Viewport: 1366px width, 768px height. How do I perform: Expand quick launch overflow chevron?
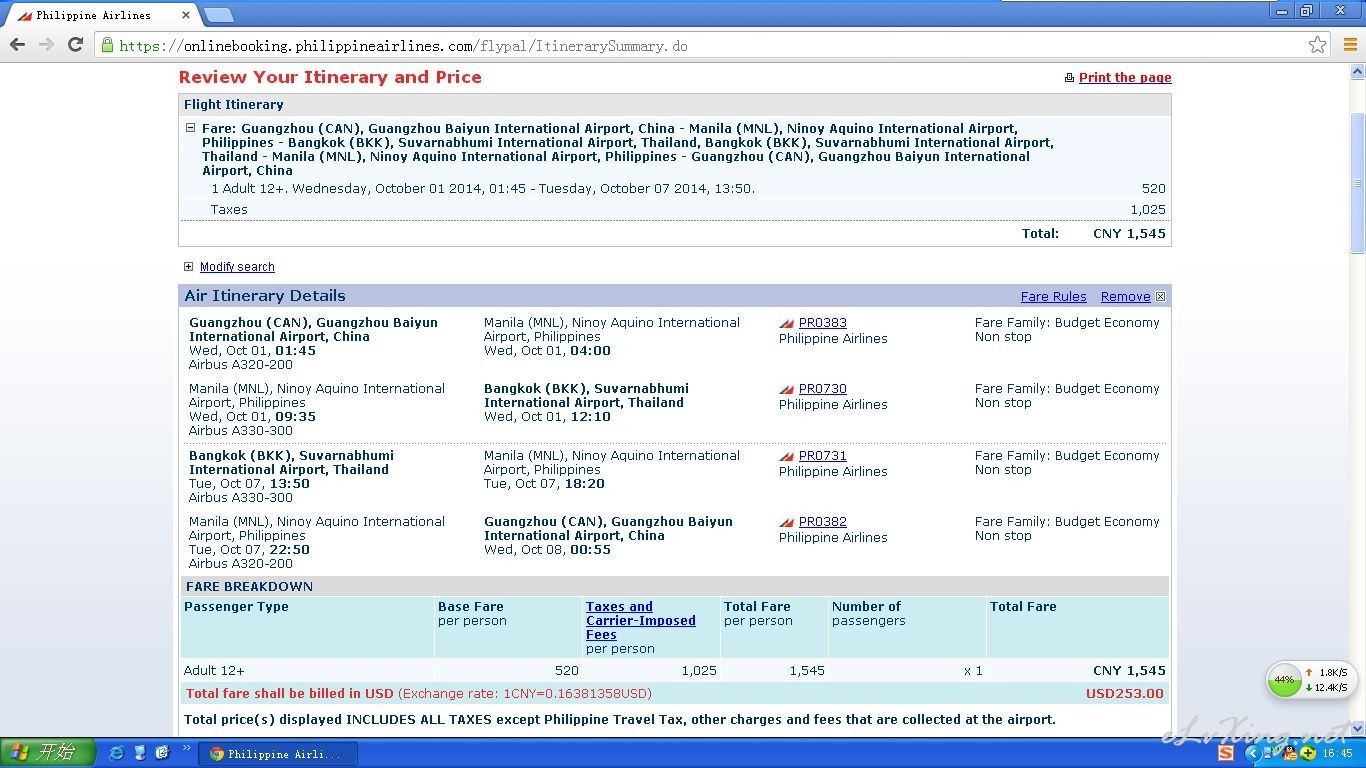tap(187, 747)
